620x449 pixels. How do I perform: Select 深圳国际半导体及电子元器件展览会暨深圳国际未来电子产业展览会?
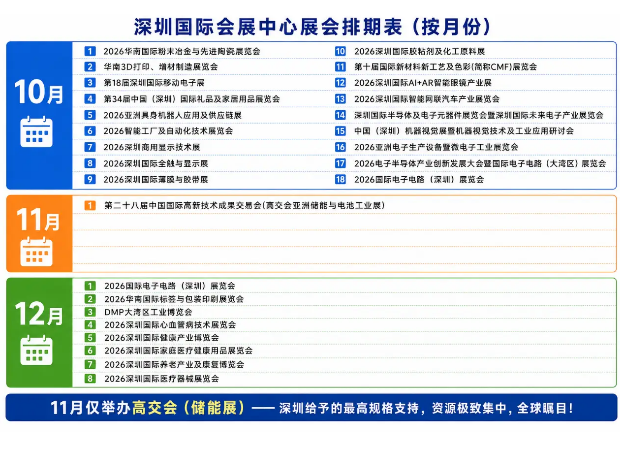479,115
